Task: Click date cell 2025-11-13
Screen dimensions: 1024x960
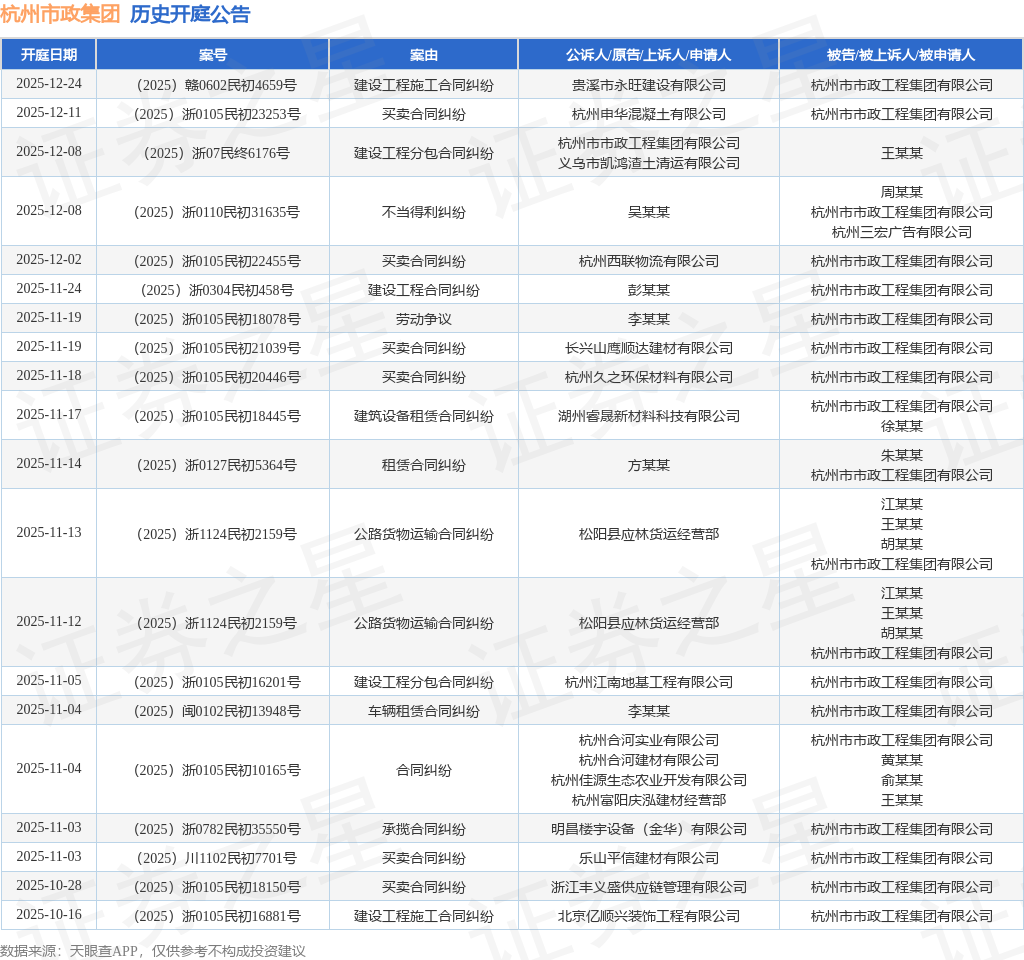Action: pyautogui.click(x=49, y=532)
